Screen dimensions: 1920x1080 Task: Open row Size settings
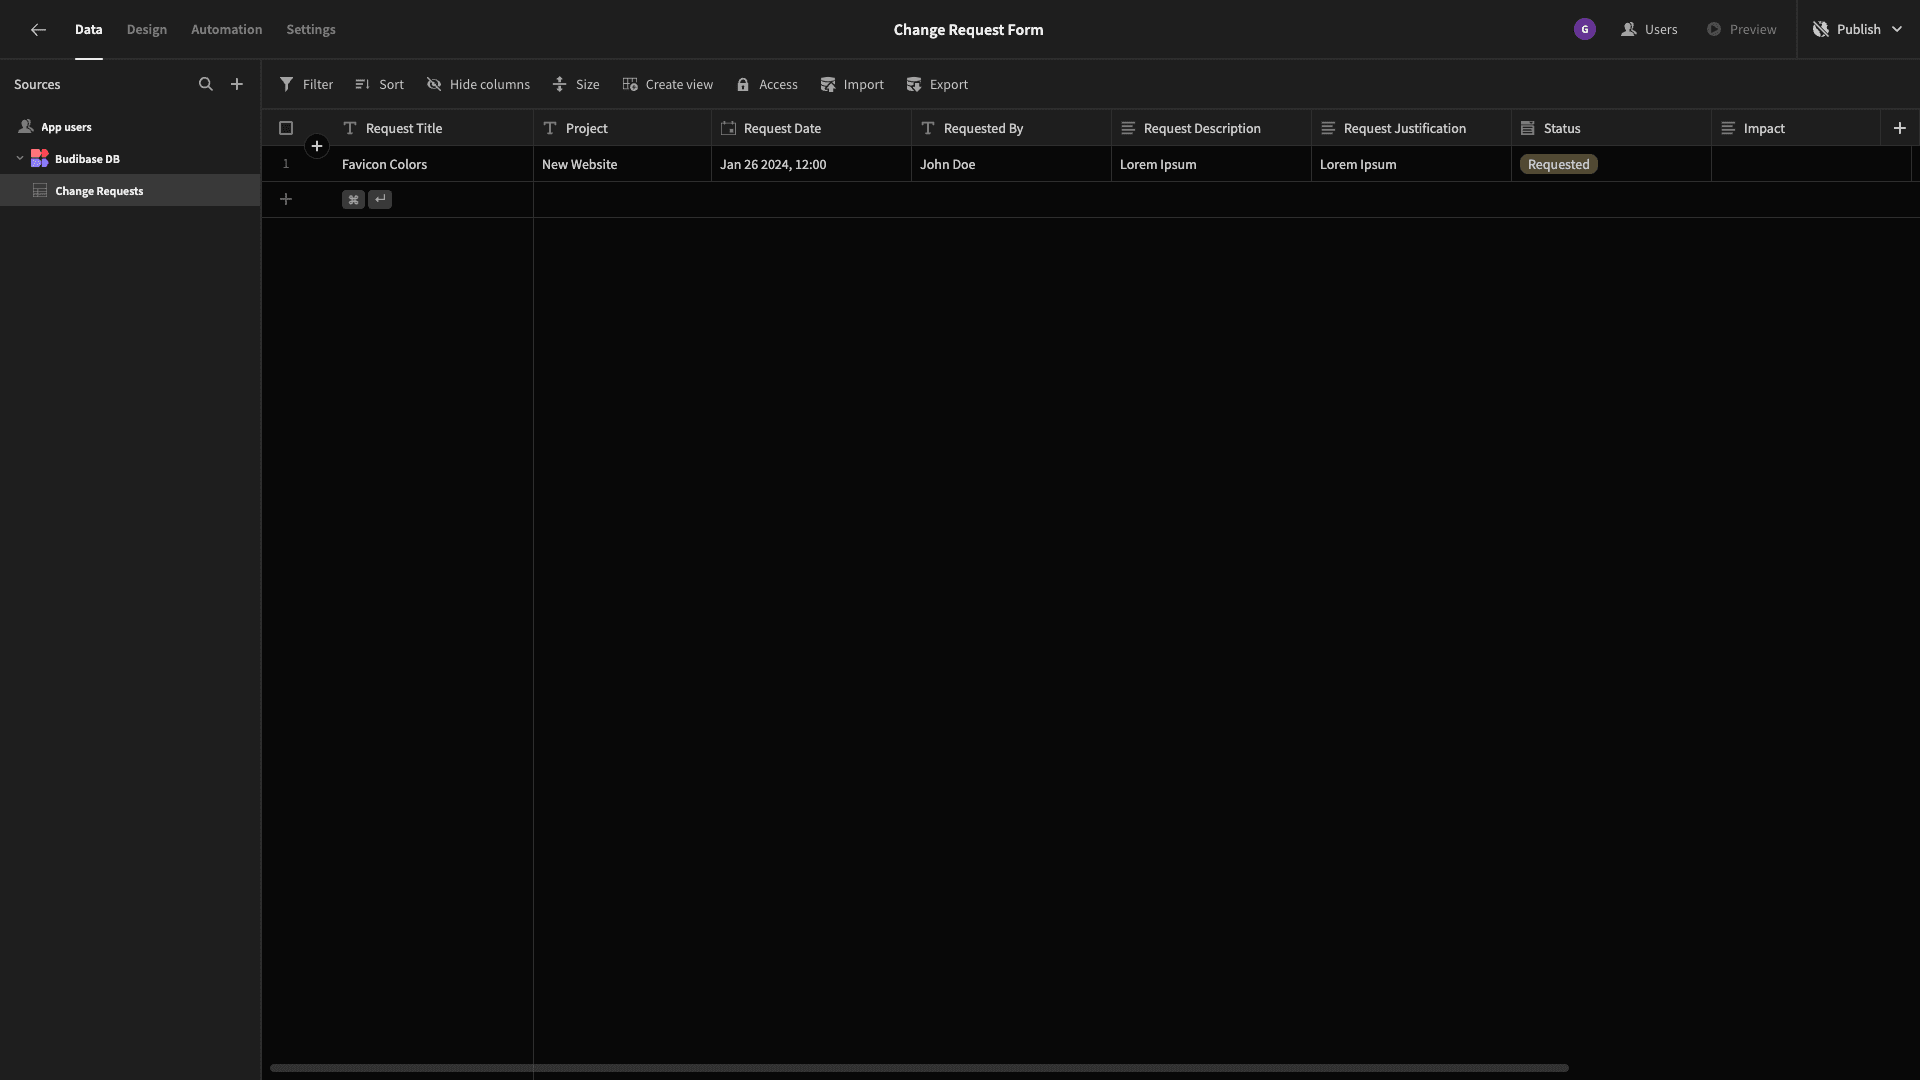coord(576,85)
